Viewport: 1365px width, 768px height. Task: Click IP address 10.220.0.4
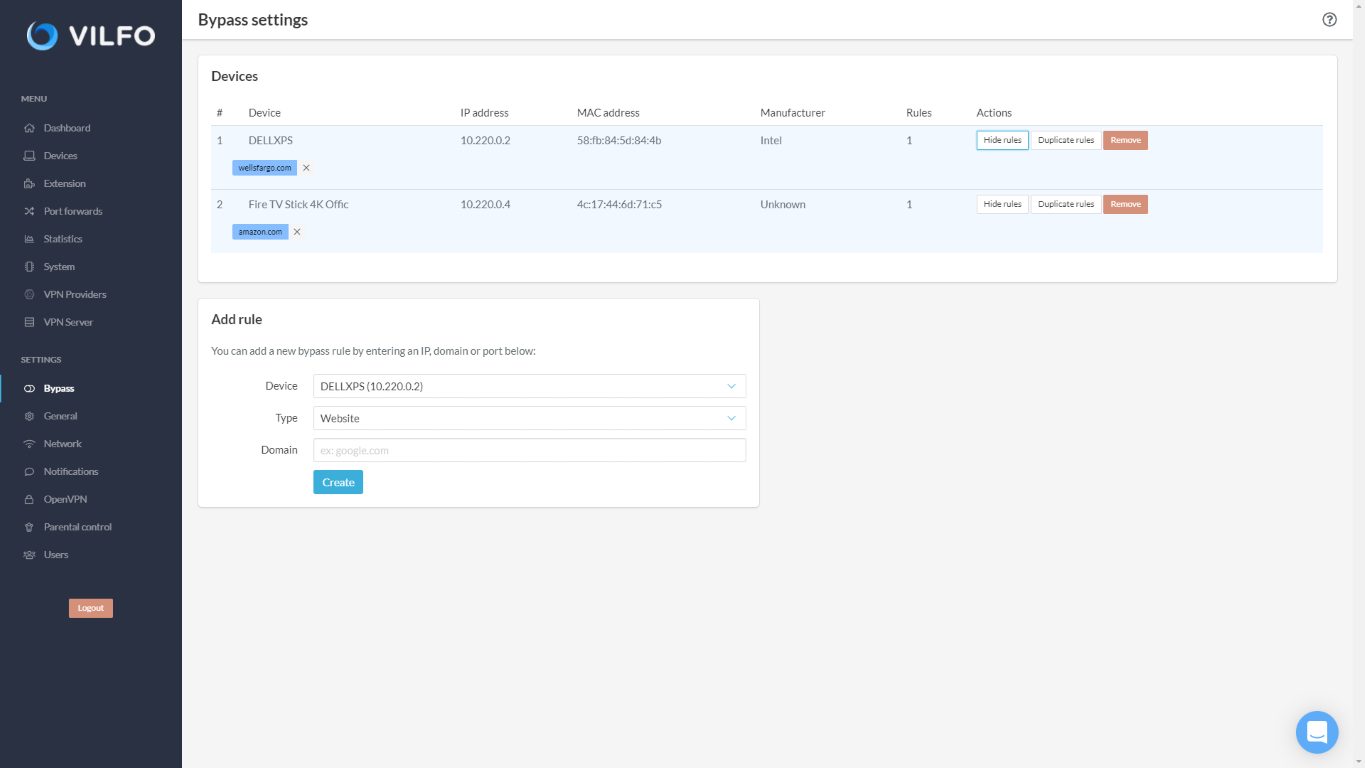click(485, 204)
